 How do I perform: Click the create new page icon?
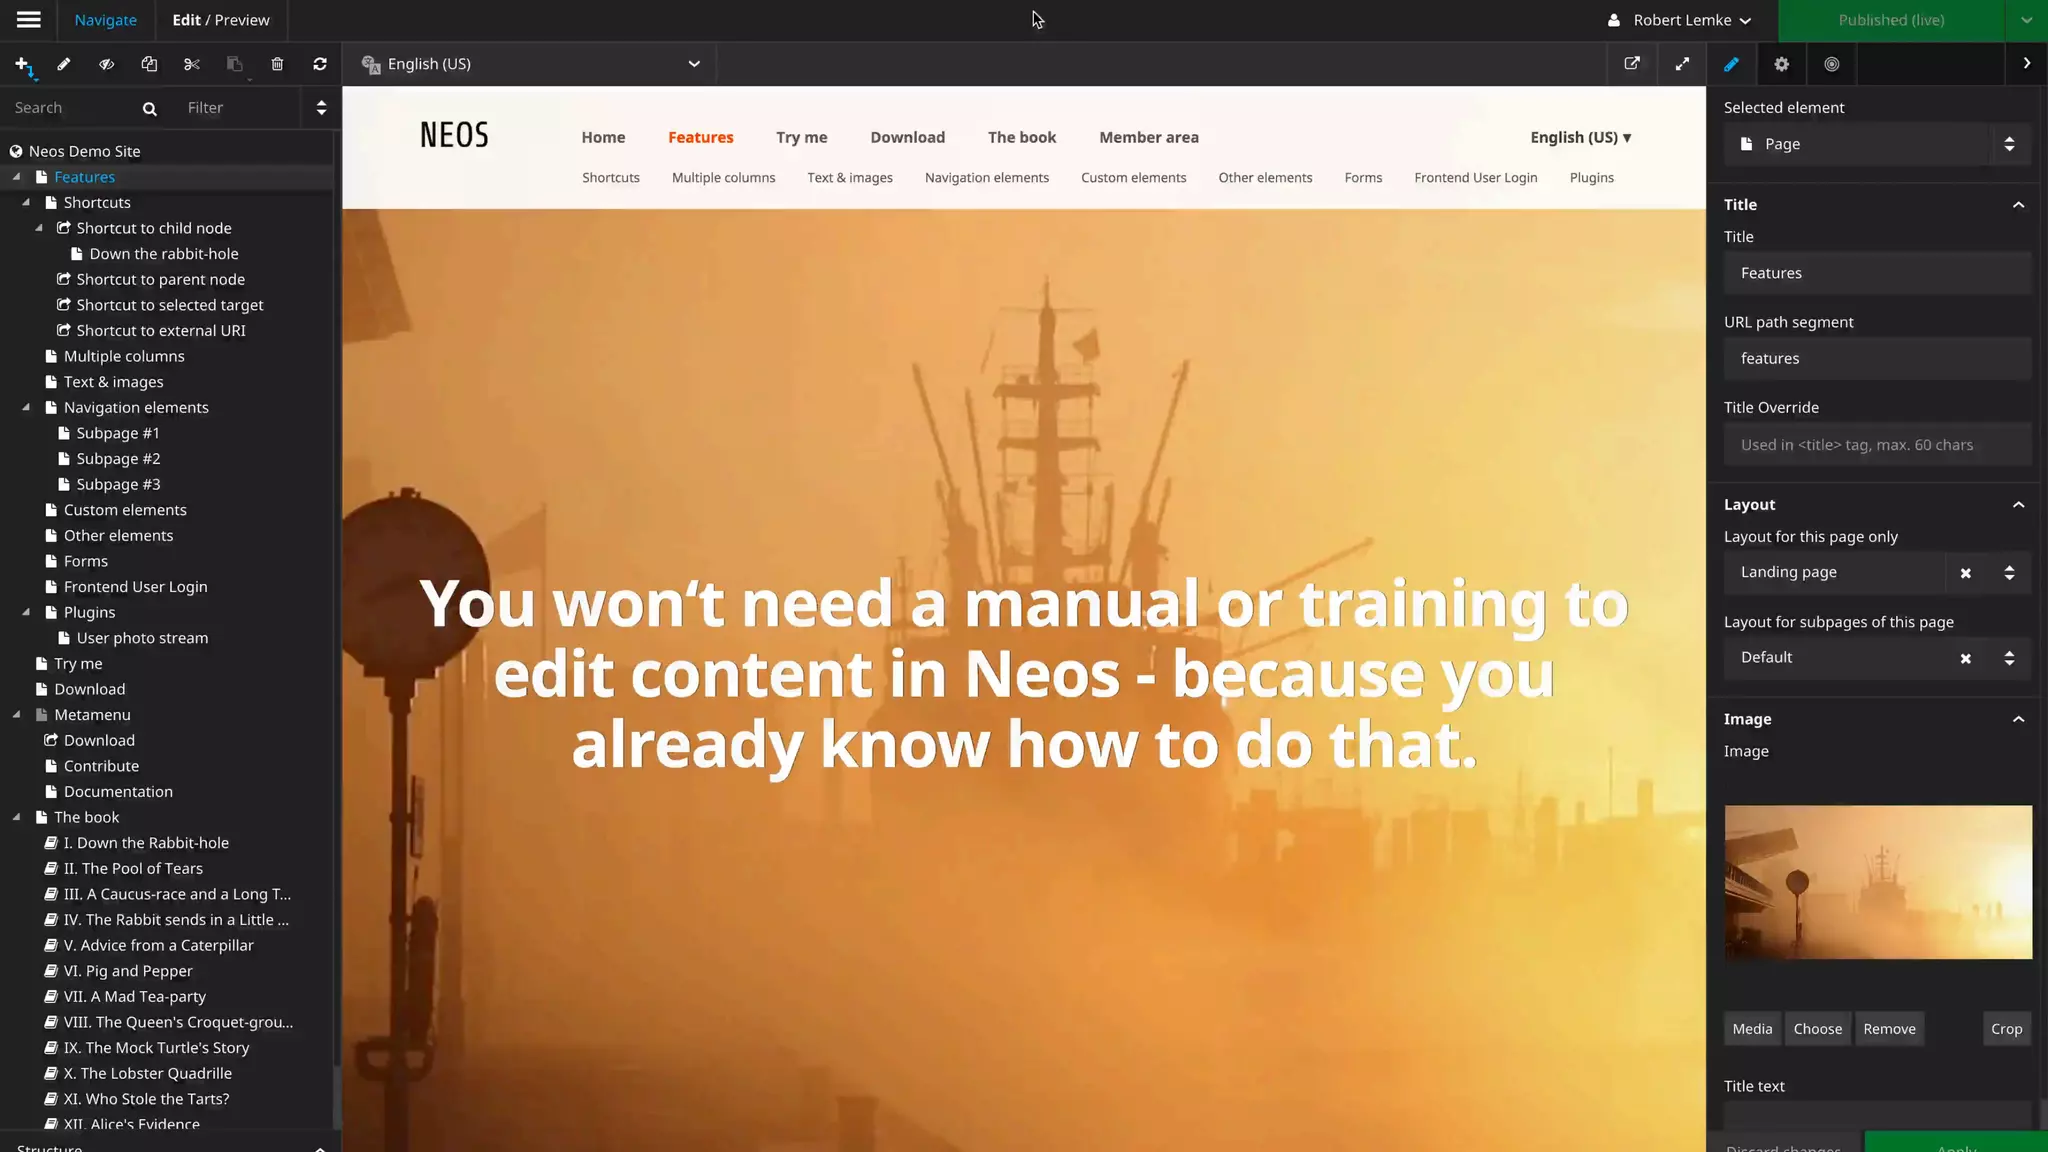[x=23, y=65]
